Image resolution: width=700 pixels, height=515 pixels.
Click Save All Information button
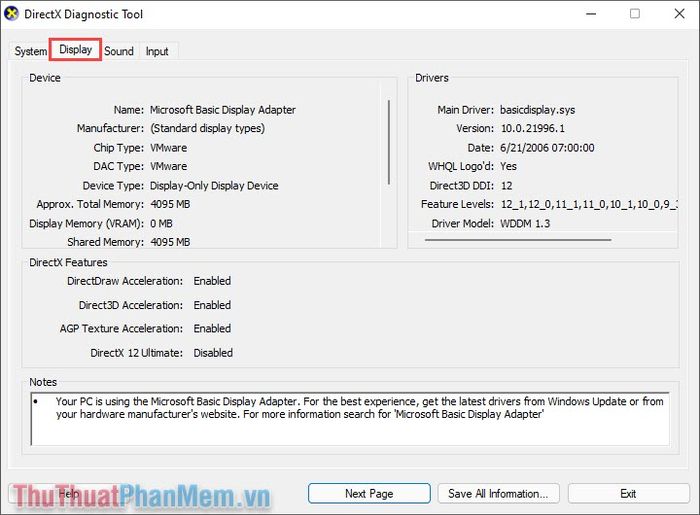[x=498, y=494]
